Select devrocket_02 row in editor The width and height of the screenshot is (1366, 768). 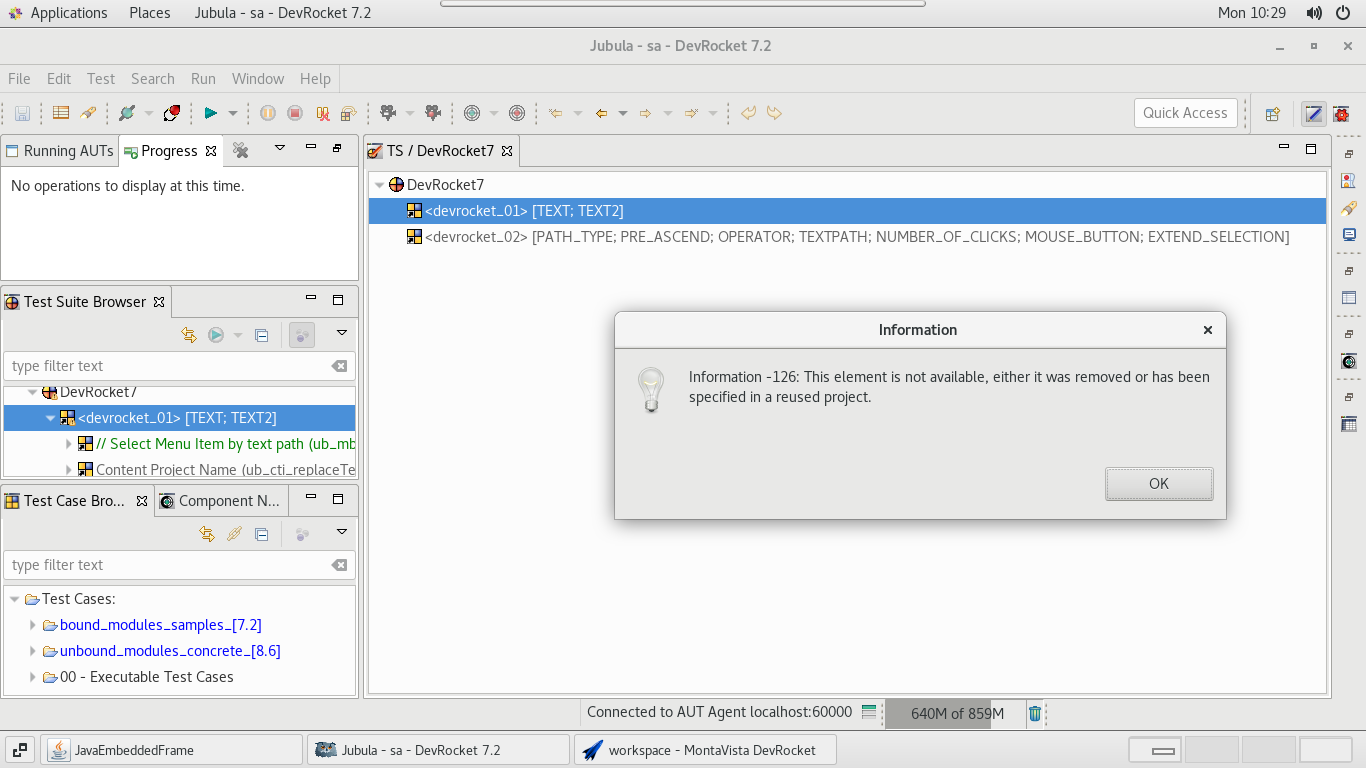pos(847,237)
